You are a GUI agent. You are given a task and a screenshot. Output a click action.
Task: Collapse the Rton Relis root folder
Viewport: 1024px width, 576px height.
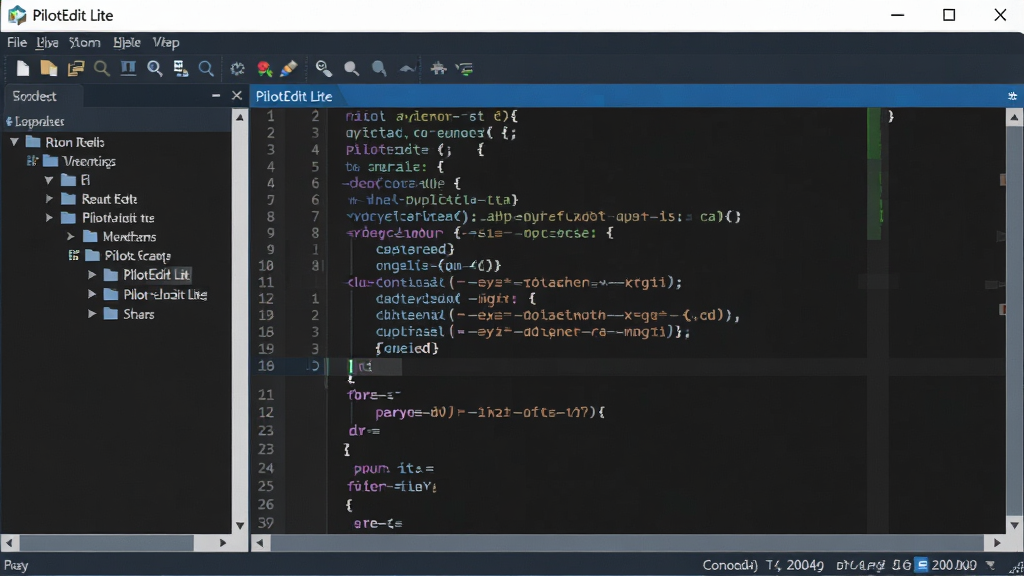[x=14, y=142]
